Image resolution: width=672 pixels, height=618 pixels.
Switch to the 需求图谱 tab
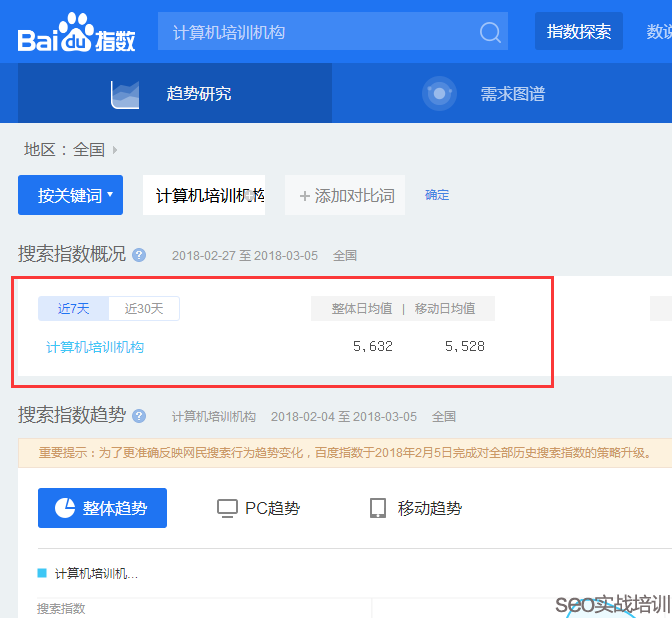[512, 94]
